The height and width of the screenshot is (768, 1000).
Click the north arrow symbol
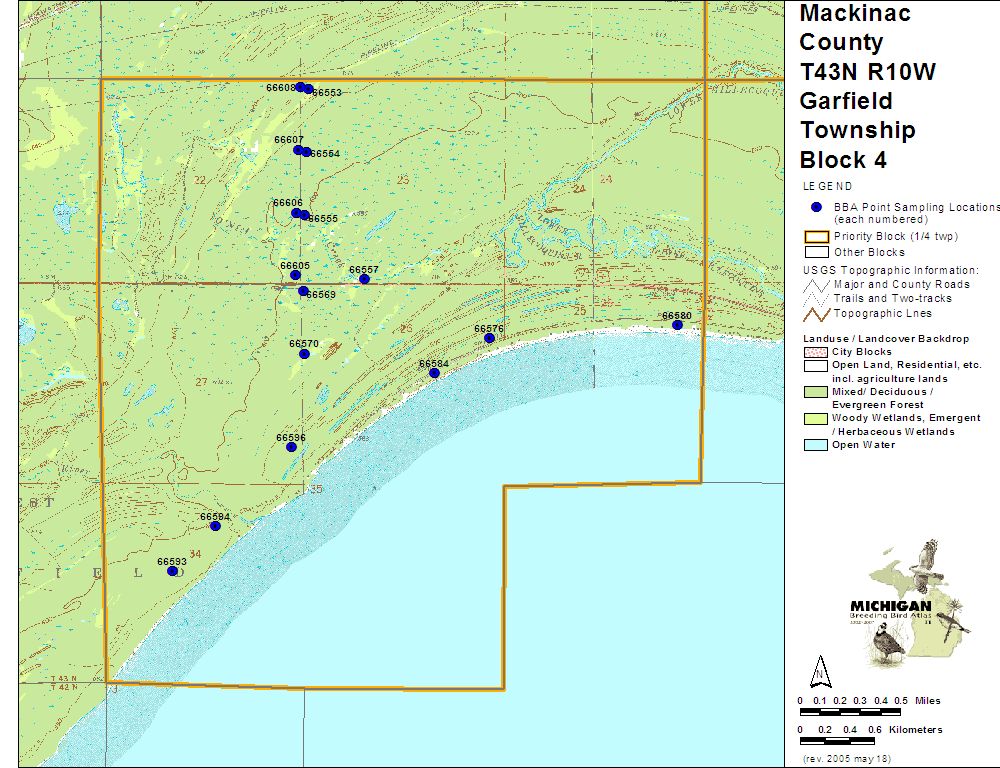pos(819,671)
